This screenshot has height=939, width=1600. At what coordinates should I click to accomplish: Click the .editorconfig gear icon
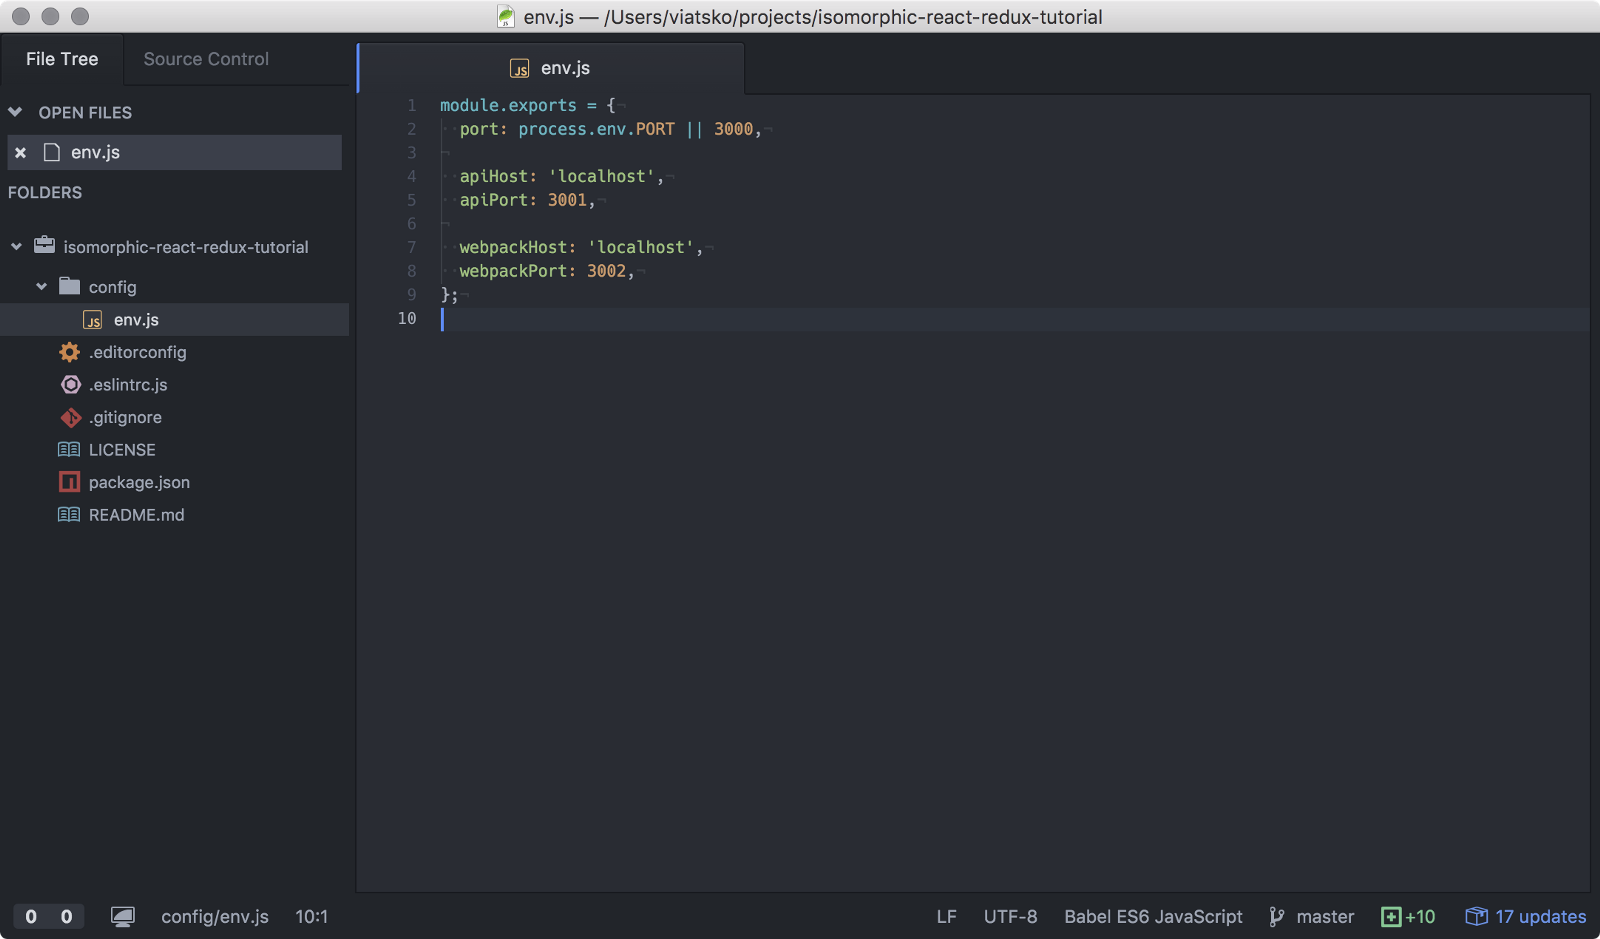[x=69, y=352]
